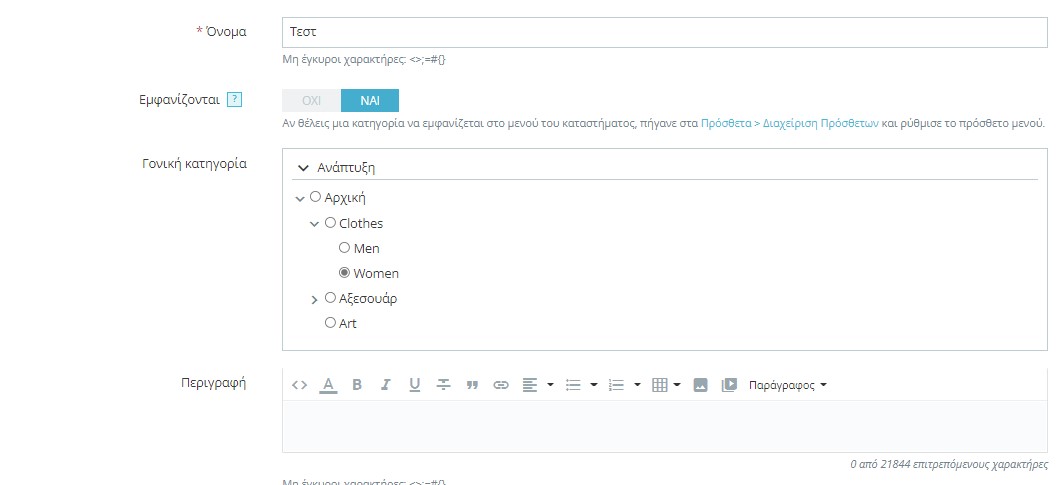This screenshot has height=485, width=1057.
Task: Open the Πρόσθετα > Διαχείριση Πρόσθετων link
Action: pos(790,124)
